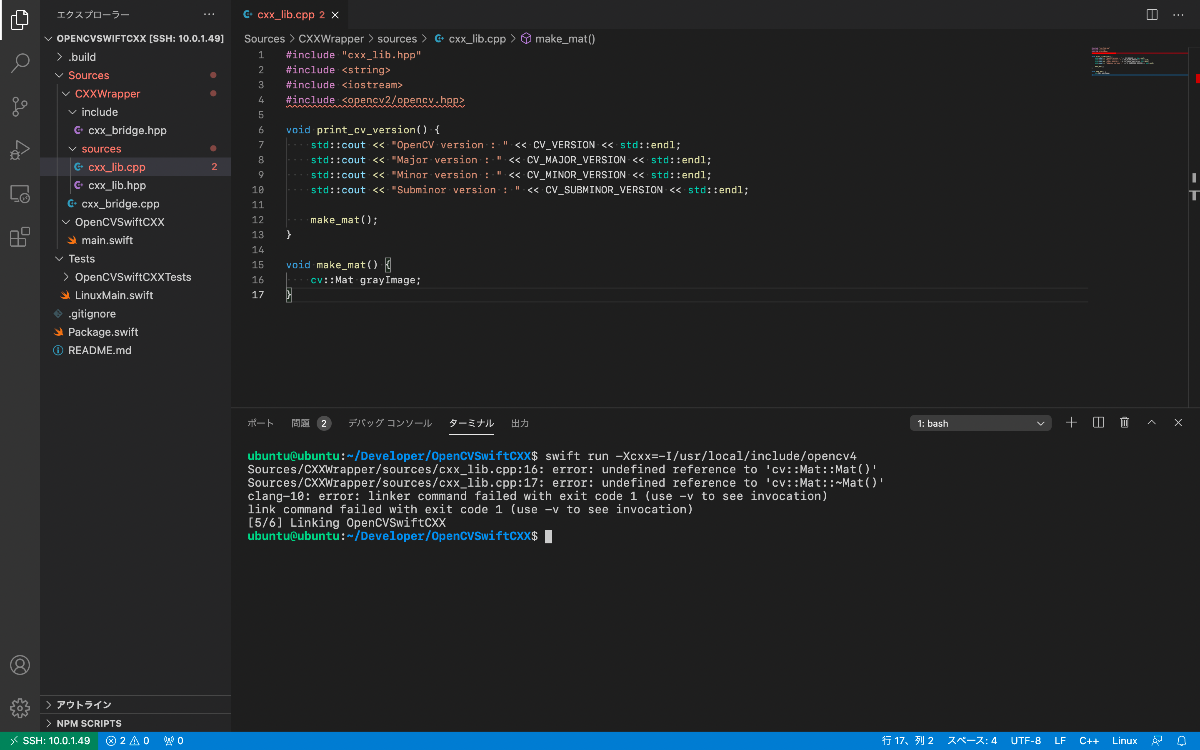The width and height of the screenshot is (1200, 750).
Task: Switch to the ポート ports tab
Action: 260,423
